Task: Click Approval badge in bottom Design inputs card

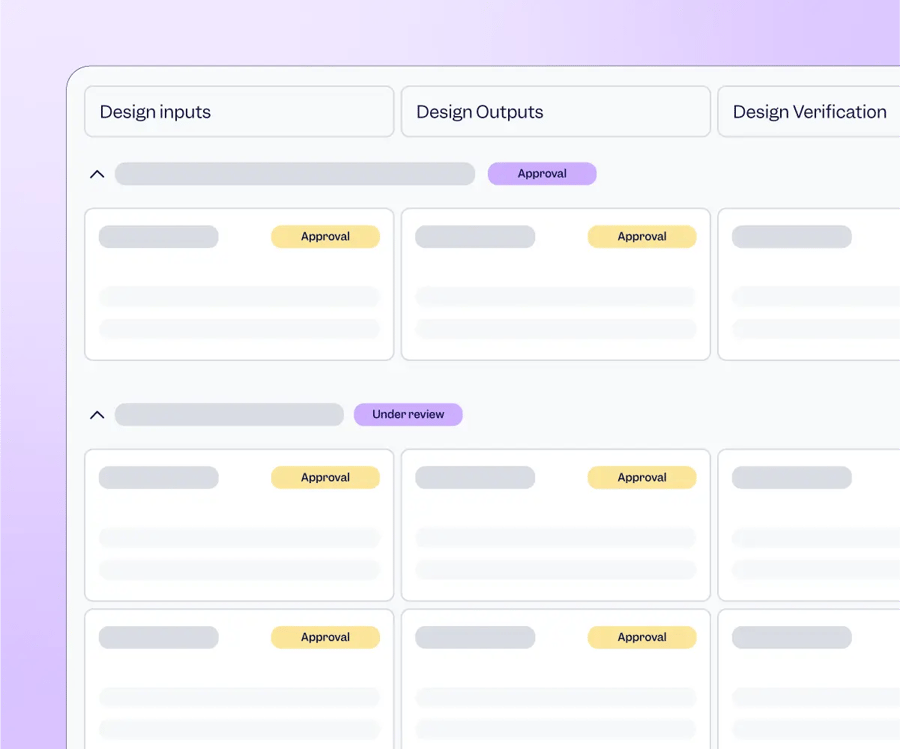Action: pos(325,637)
